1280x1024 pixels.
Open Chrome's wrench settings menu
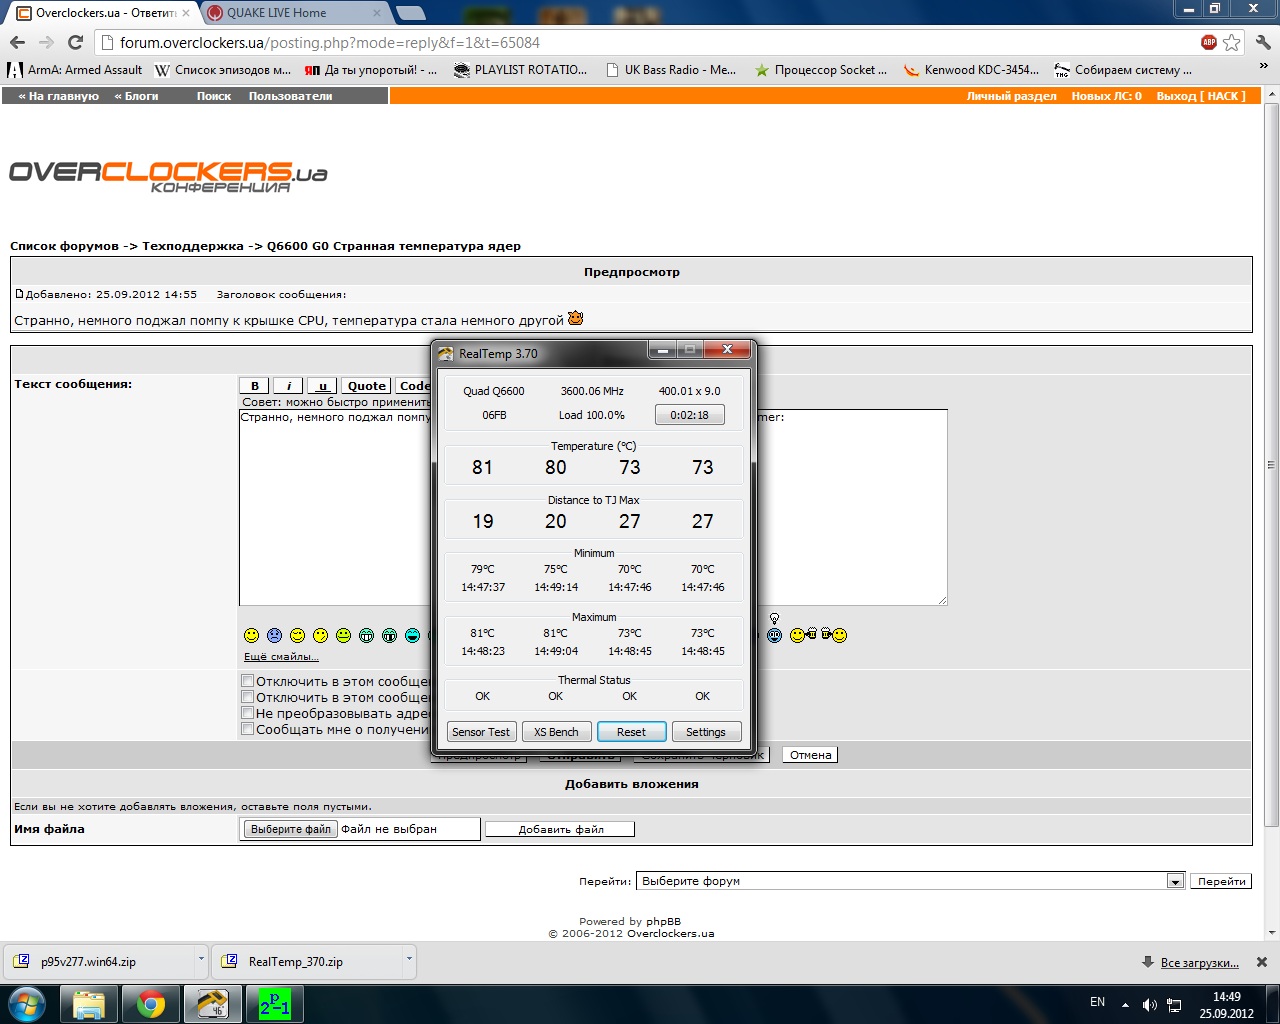click(1263, 42)
